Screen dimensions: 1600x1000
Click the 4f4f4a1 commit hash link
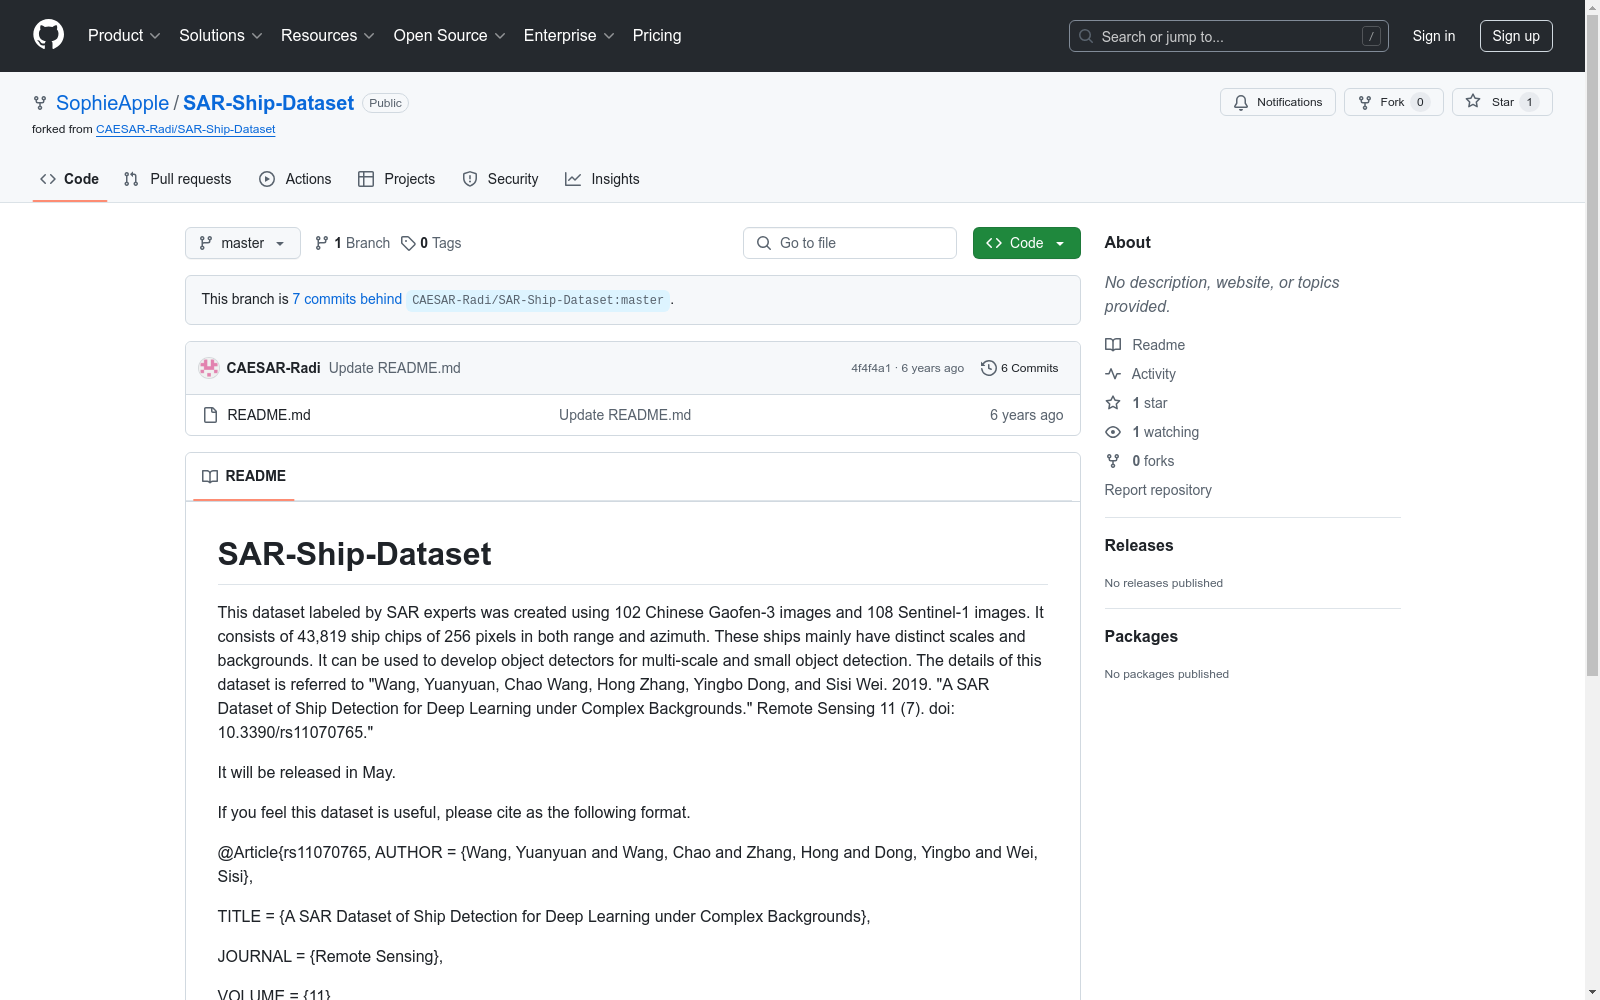click(x=871, y=368)
